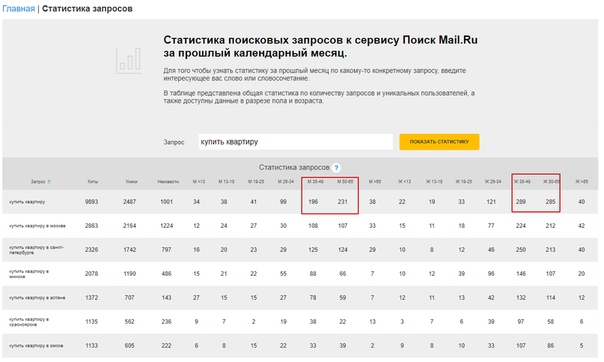604x362 pixels.
Task: Click the М 19-25 column header
Action: tap(256, 182)
